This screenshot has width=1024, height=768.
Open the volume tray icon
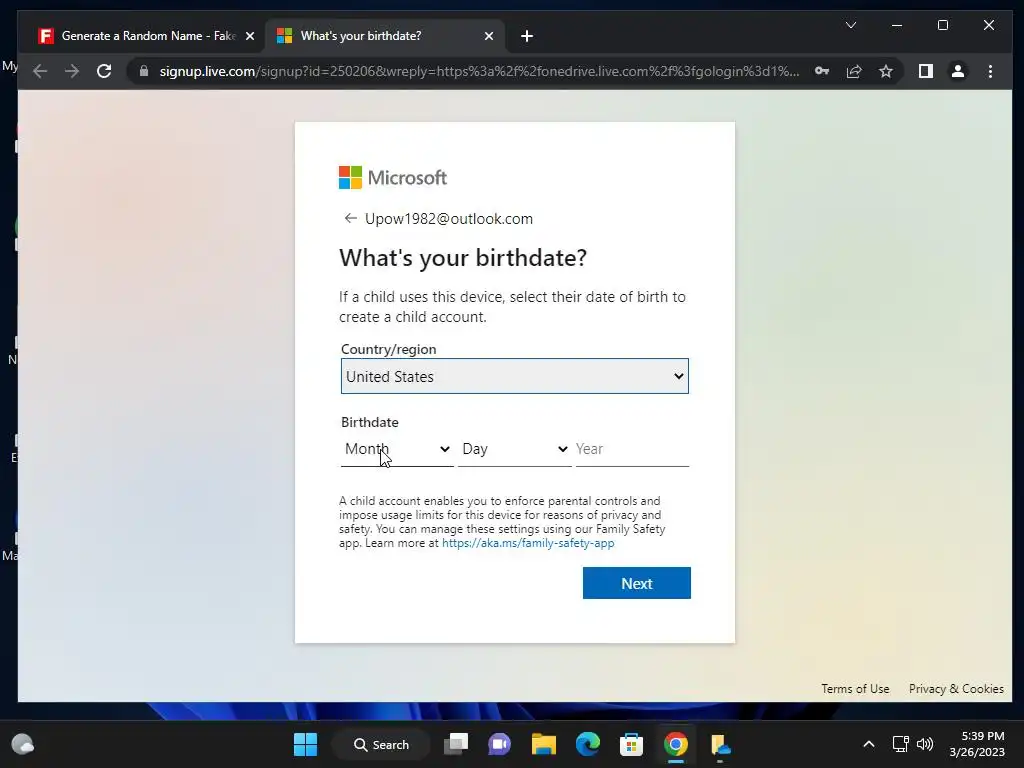(925, 744)
